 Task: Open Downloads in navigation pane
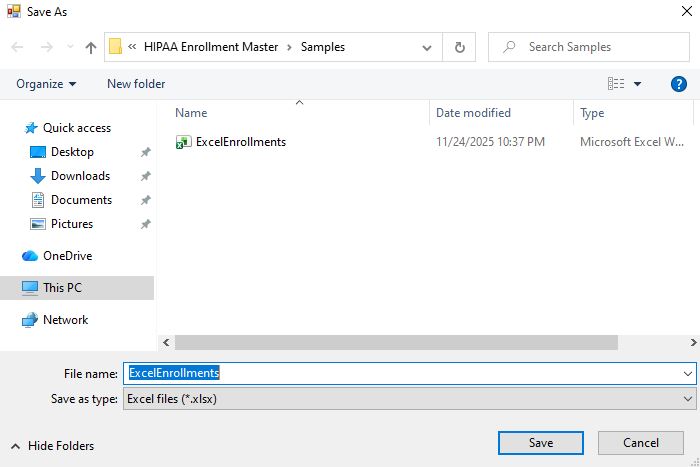[80, 176]
